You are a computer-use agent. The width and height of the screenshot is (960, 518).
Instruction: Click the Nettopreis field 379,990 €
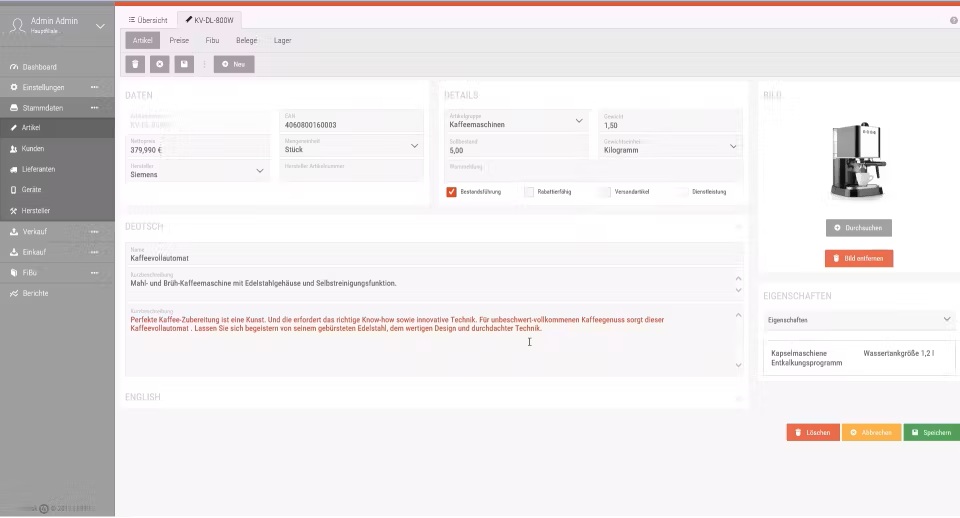tap(198, 146)
